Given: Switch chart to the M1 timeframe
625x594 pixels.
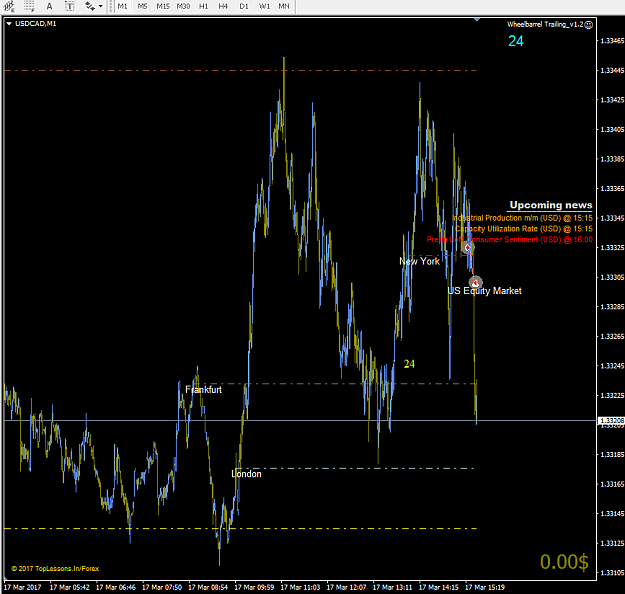Looking at the screenshot, I should coord(122,6).
